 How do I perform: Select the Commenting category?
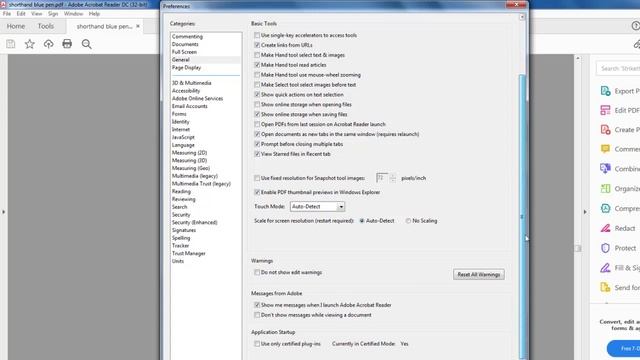click(187, 37)
